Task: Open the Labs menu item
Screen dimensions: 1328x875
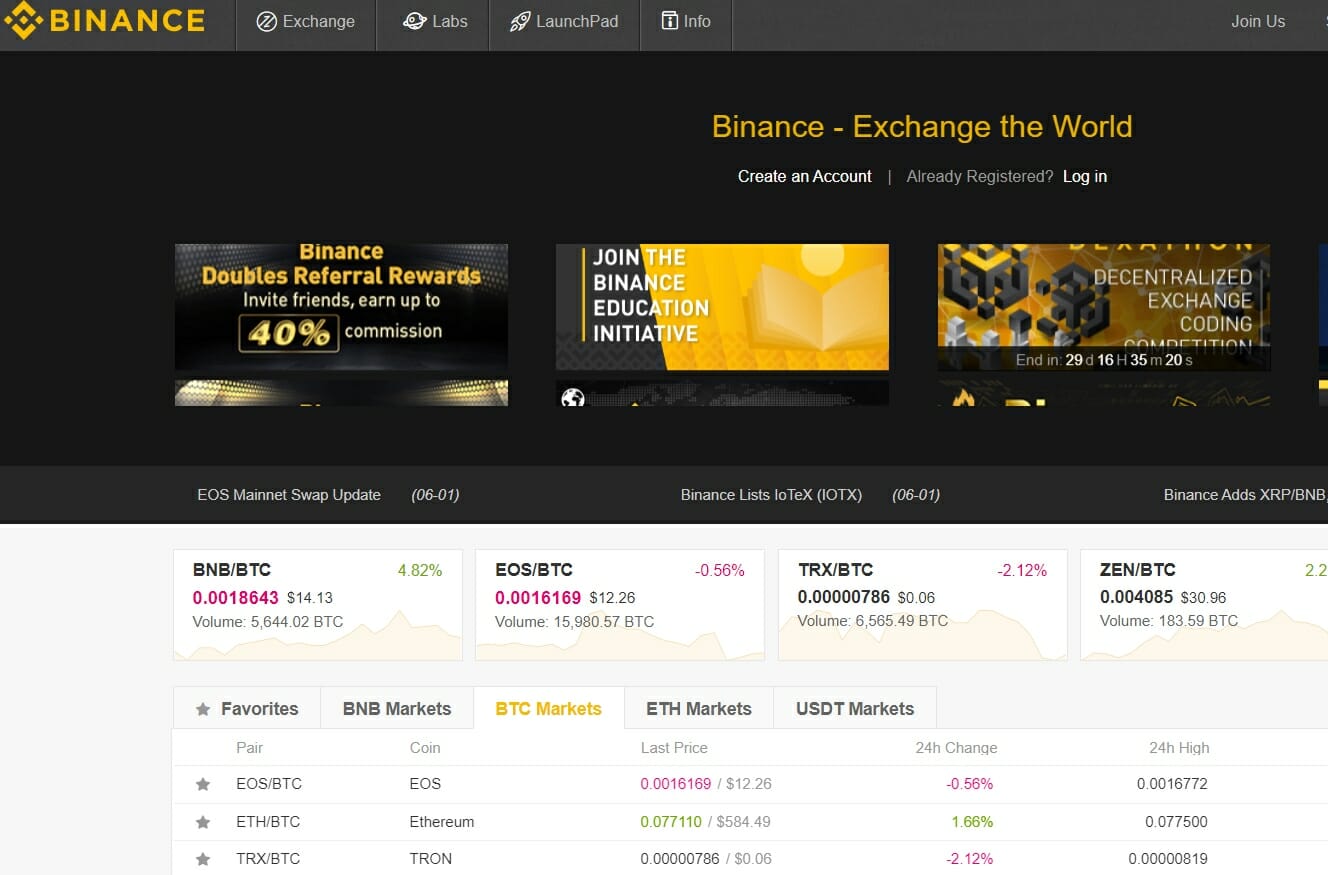Action: point(433,22)
